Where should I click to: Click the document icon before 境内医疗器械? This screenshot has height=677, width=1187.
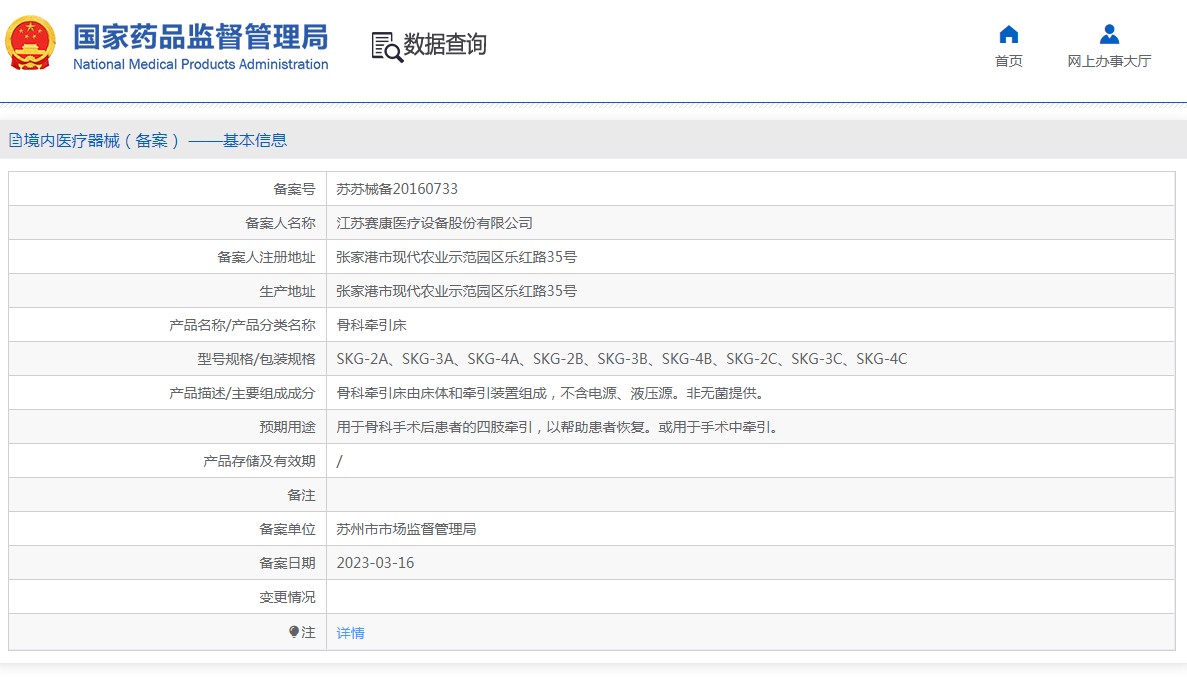(x=15, y=140)
